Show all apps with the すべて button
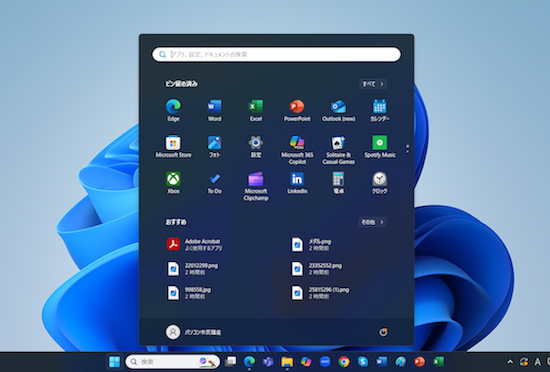Viewport: 550px width, 372px height. click(x=373, y=84)
